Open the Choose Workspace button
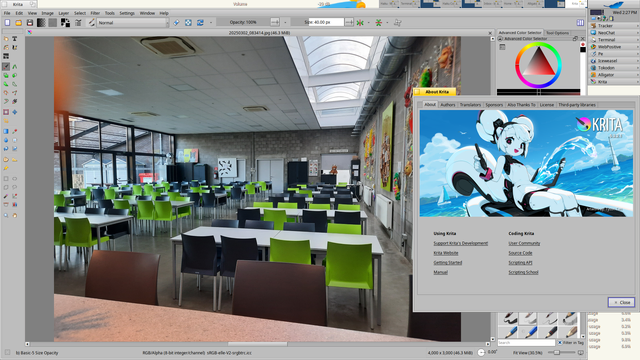Screen dimensions: 640x360 580,23
